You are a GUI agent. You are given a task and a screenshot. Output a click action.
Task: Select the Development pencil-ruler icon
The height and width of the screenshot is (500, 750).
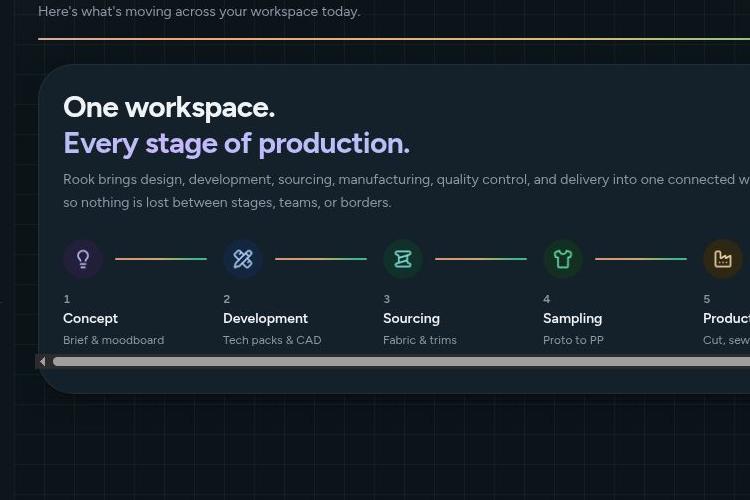[243, 259]
